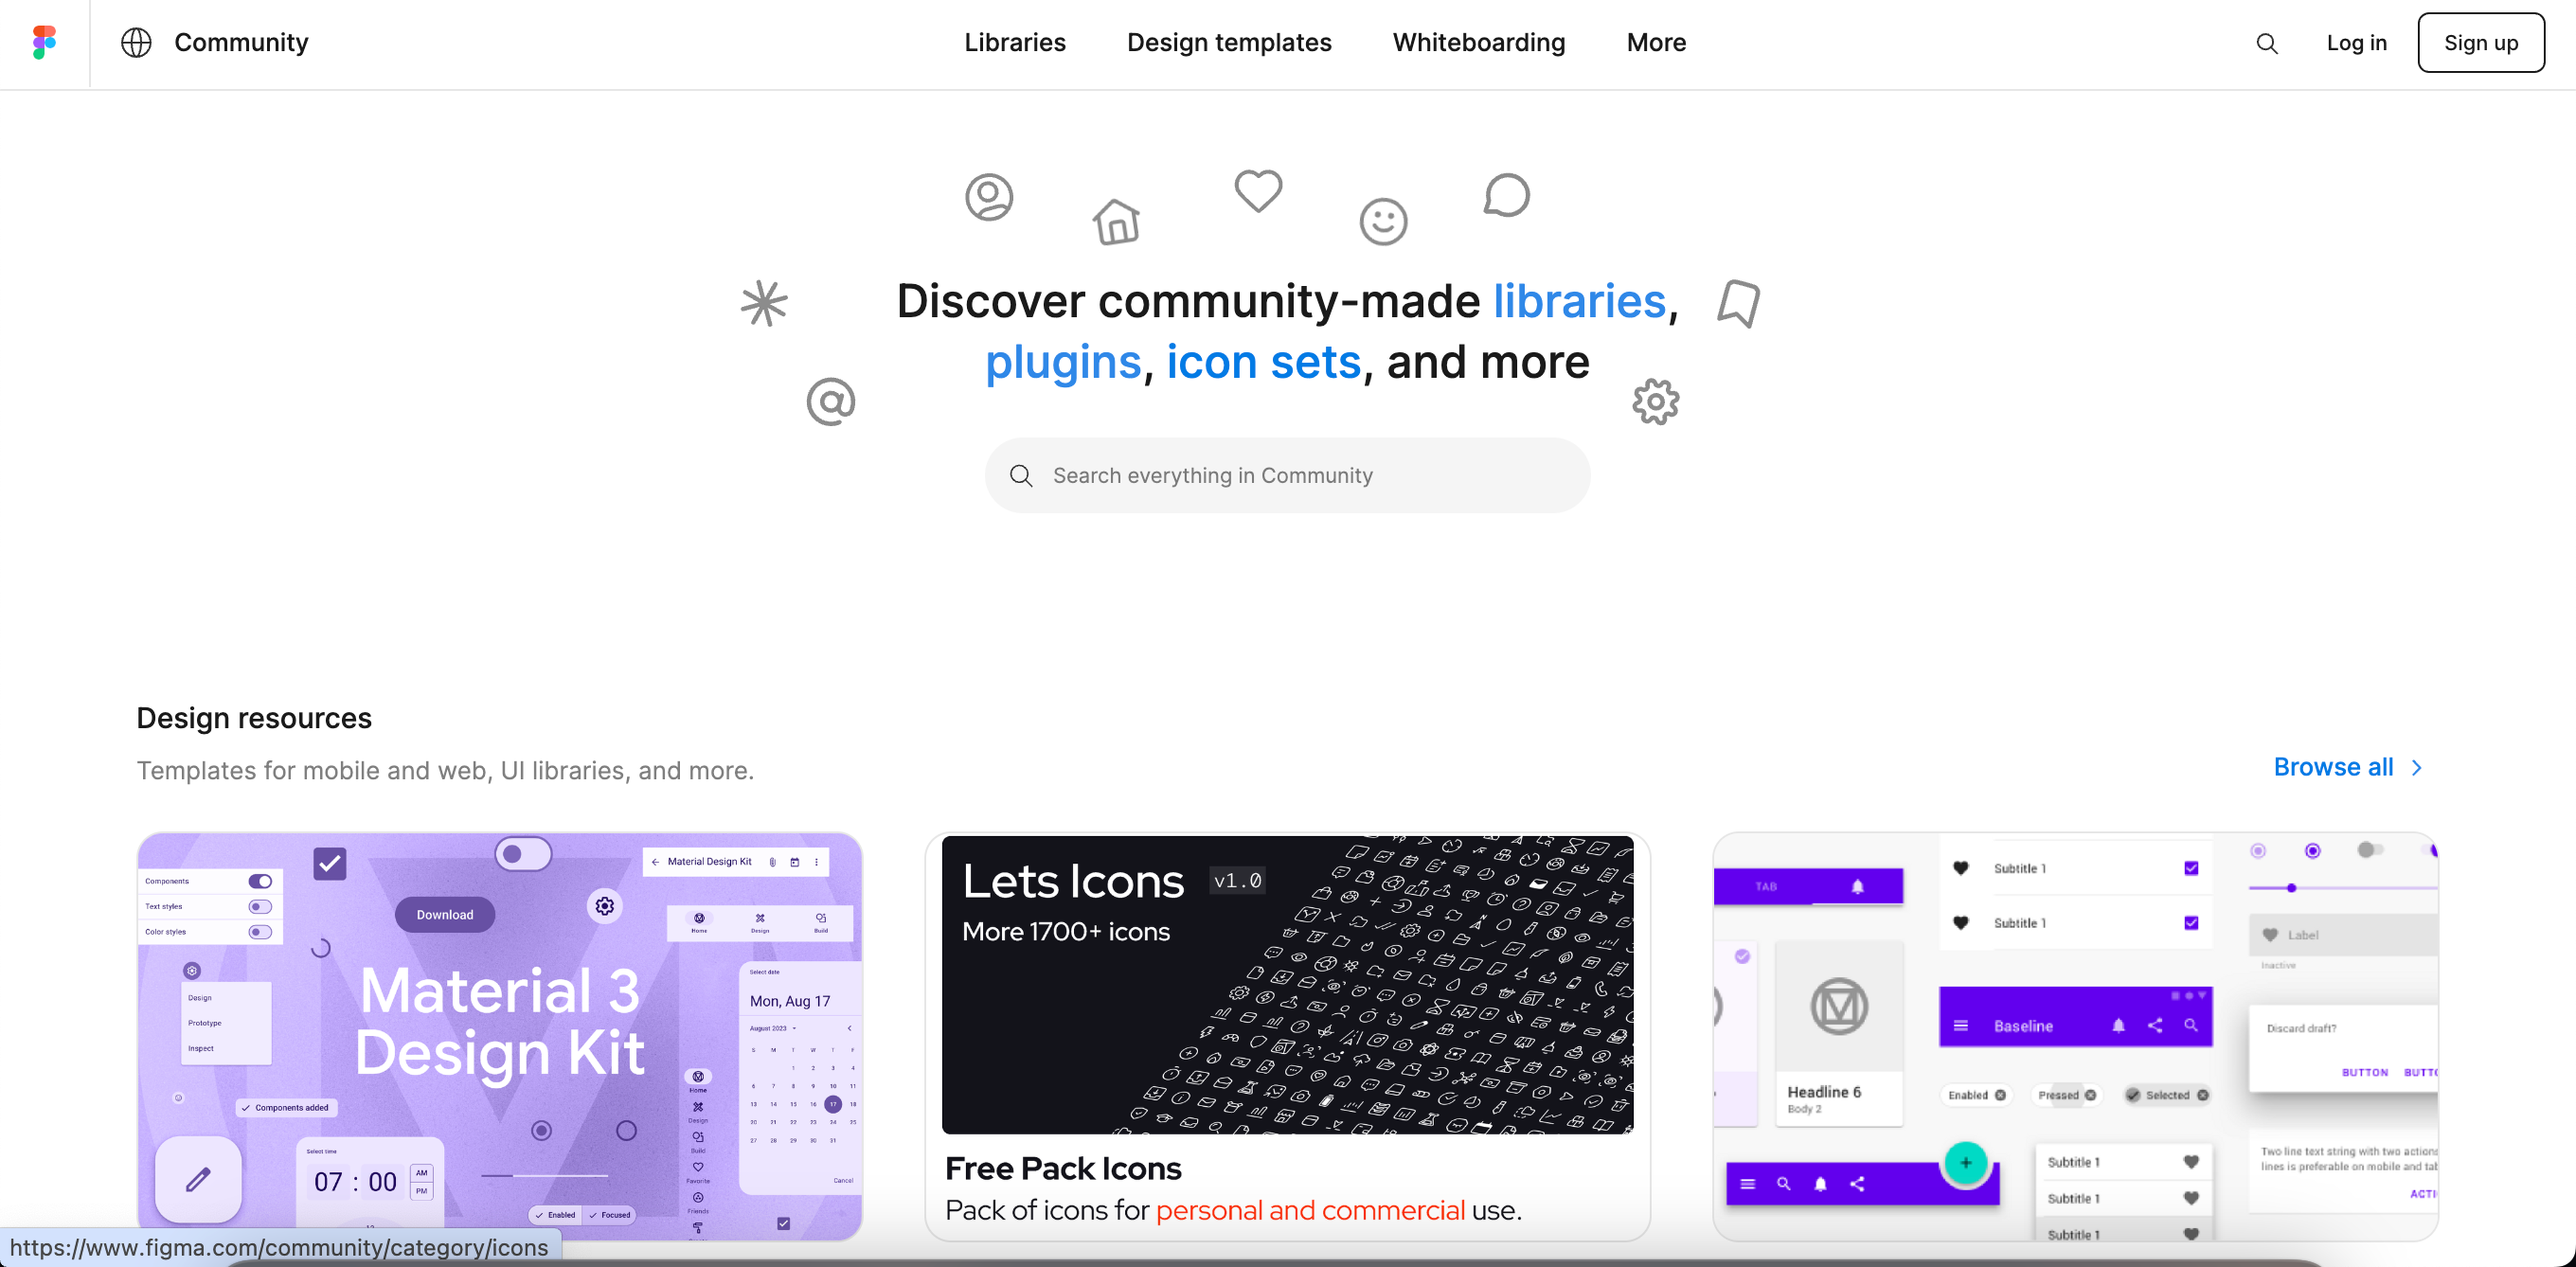
Task: Click the globe/language icon in the navbar
Action: pyautogui.click(x=134, y=45)
